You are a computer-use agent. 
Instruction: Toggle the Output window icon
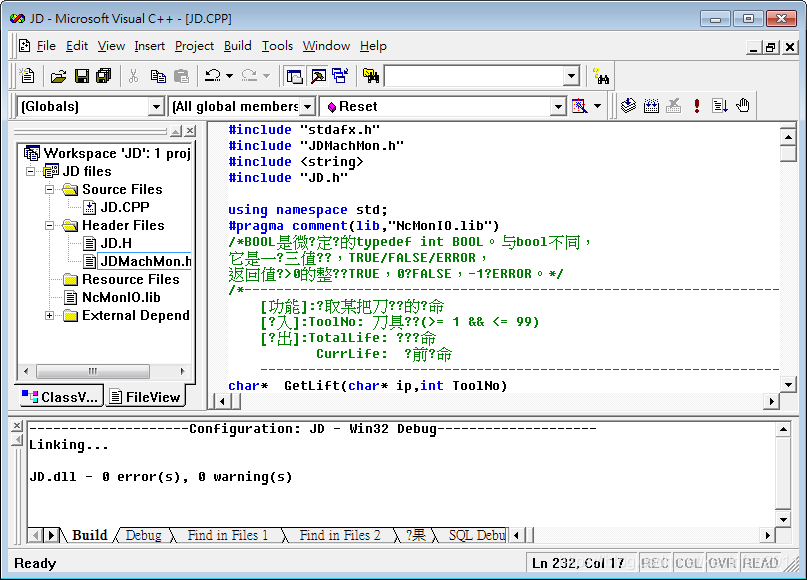coord(318,76)
